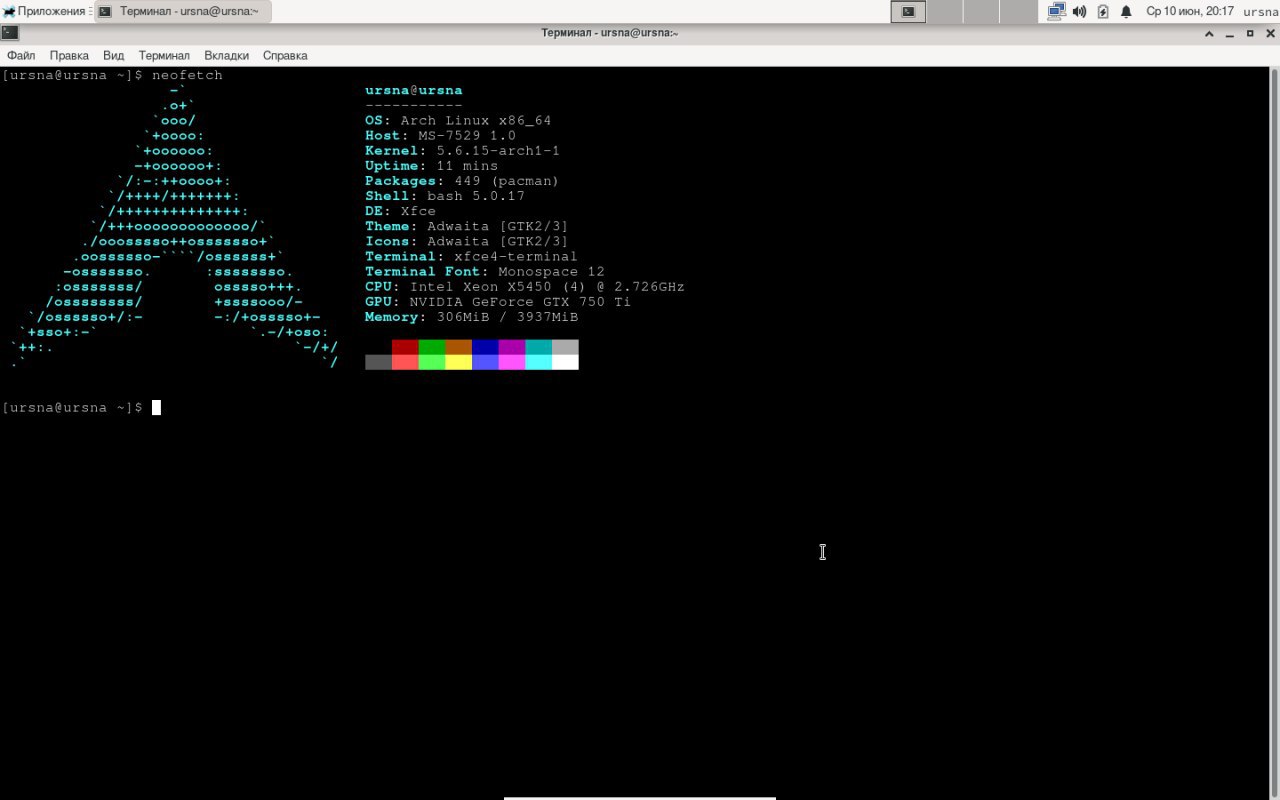Click the red color block in top row
The image size is (1280, 800).
click(405, 347)
